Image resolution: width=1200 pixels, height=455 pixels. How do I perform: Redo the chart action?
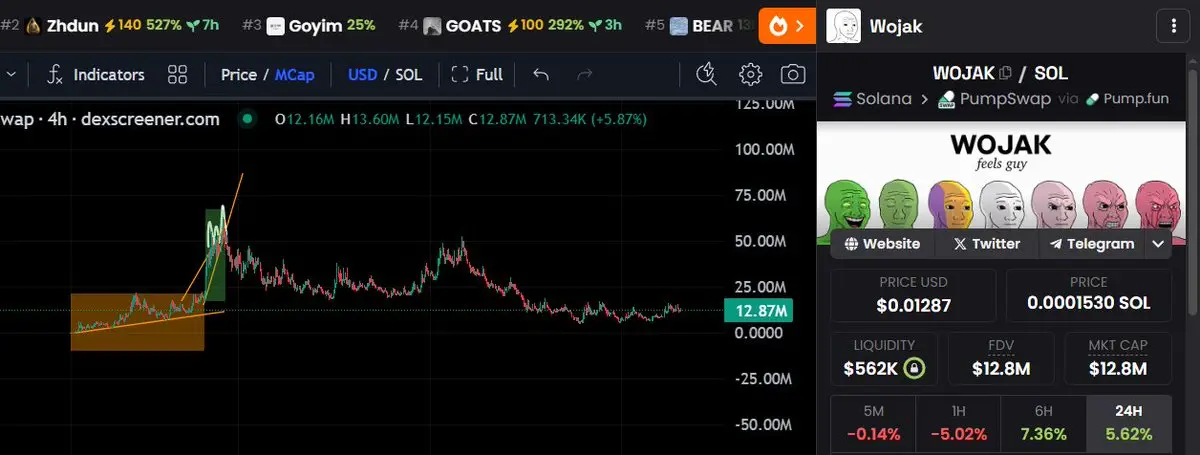click(586, 74)
